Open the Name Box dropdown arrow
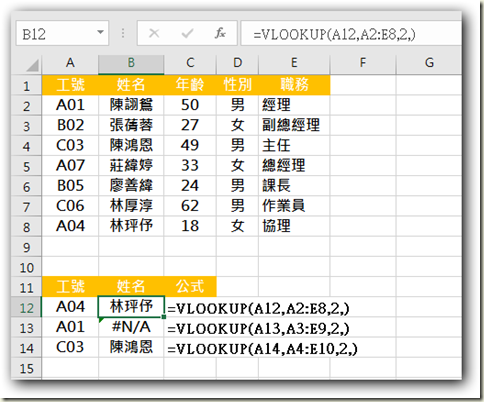484x402 pixels. [x=100, y=33]
